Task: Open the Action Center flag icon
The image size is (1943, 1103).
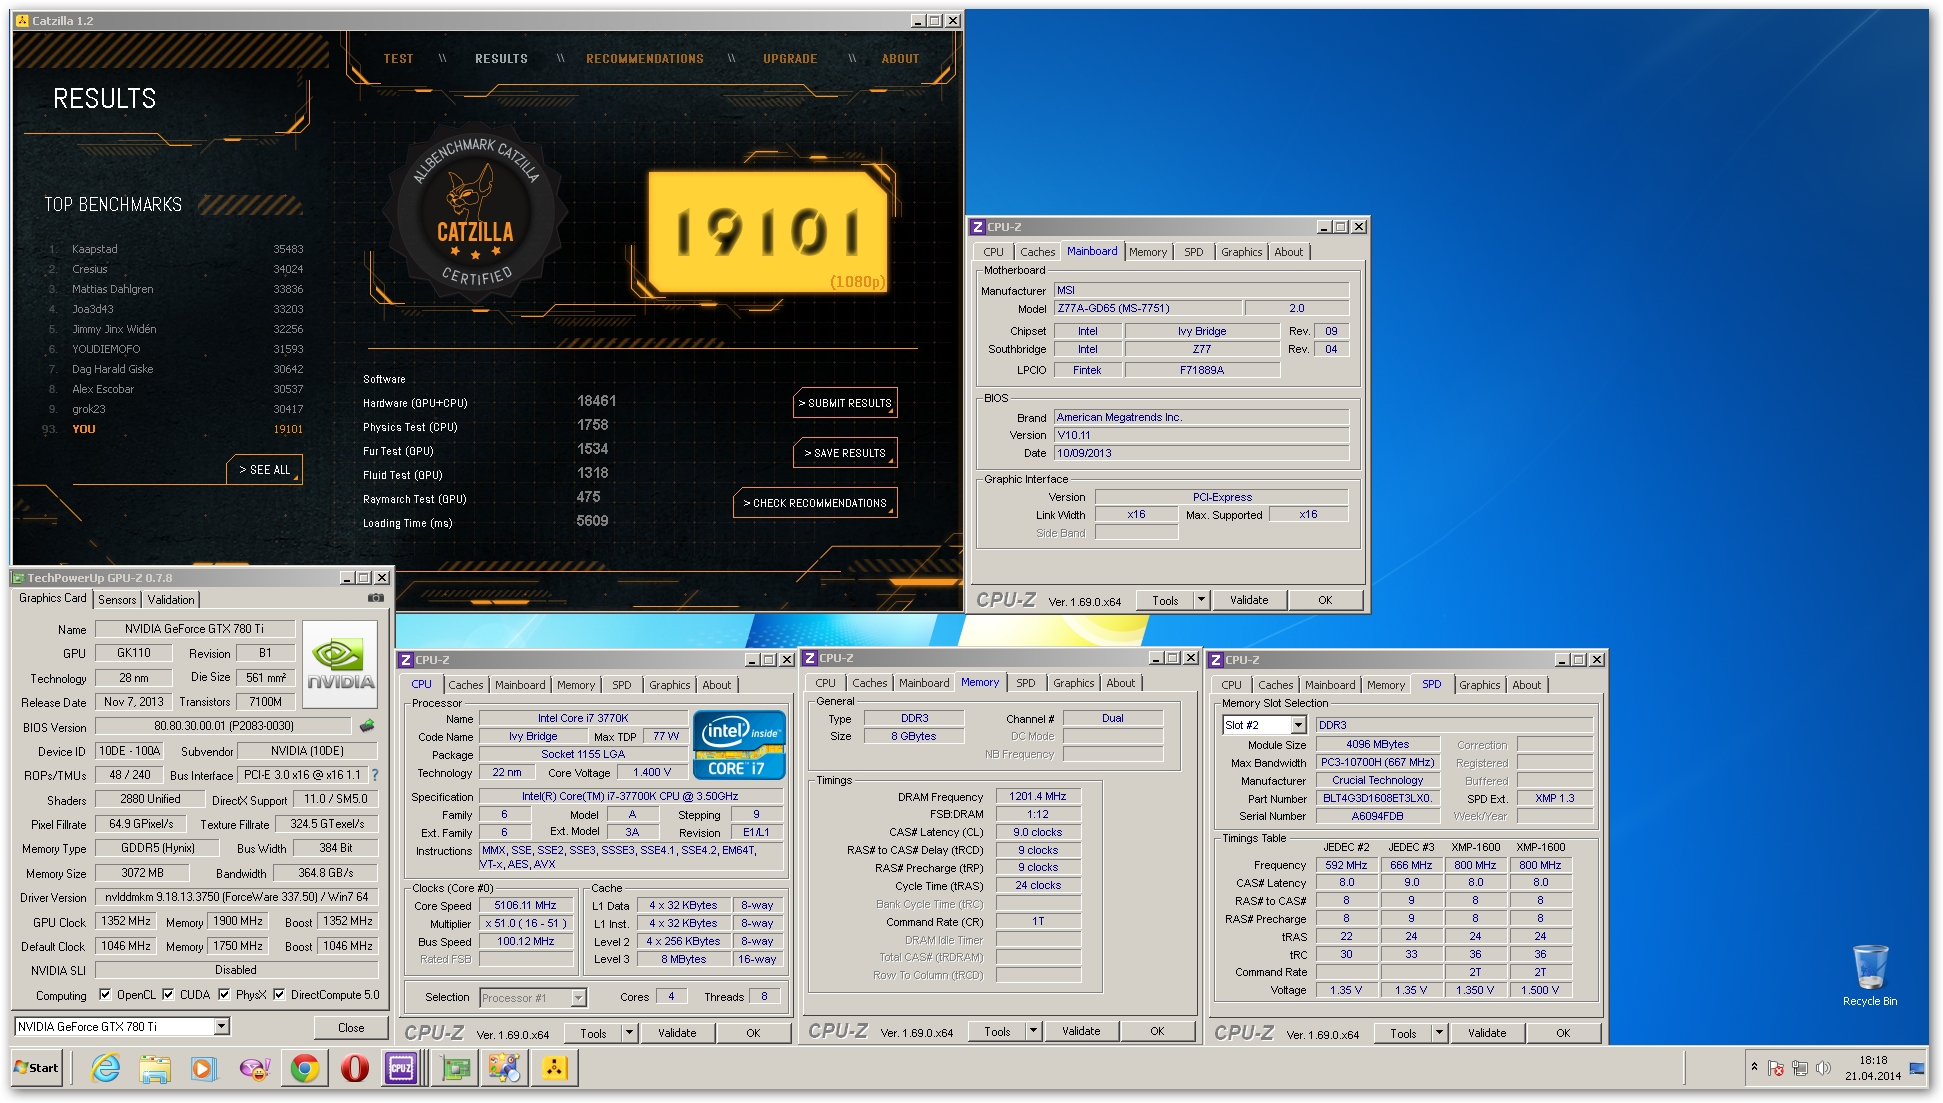Action: click(x=1776, y=1068)
